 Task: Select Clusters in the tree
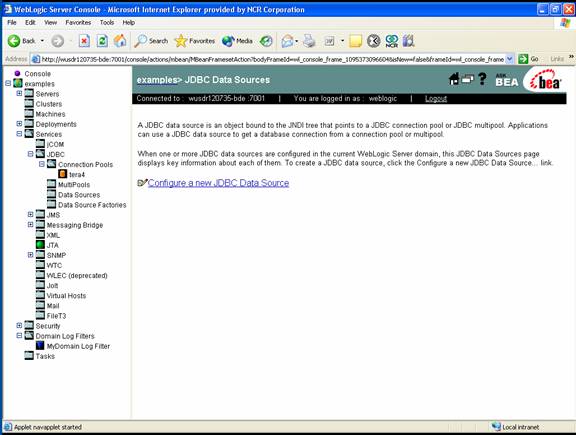coord(49,104)
